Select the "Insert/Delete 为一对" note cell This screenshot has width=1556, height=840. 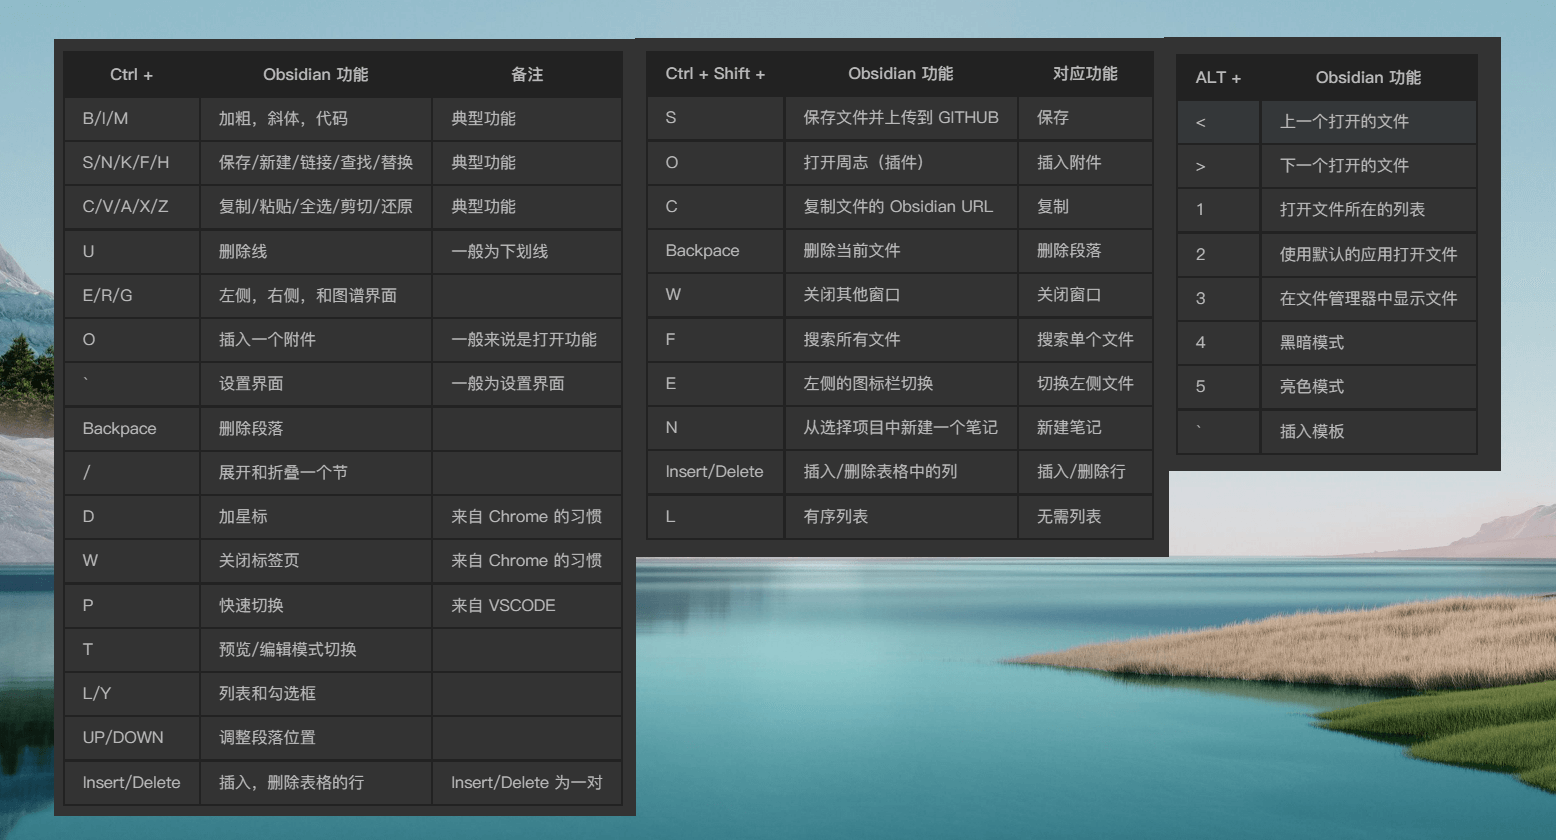pos(526,783)
